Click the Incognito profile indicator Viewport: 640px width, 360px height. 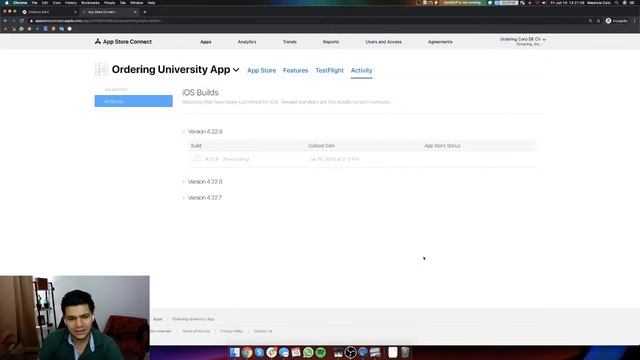tap(617, 20)
